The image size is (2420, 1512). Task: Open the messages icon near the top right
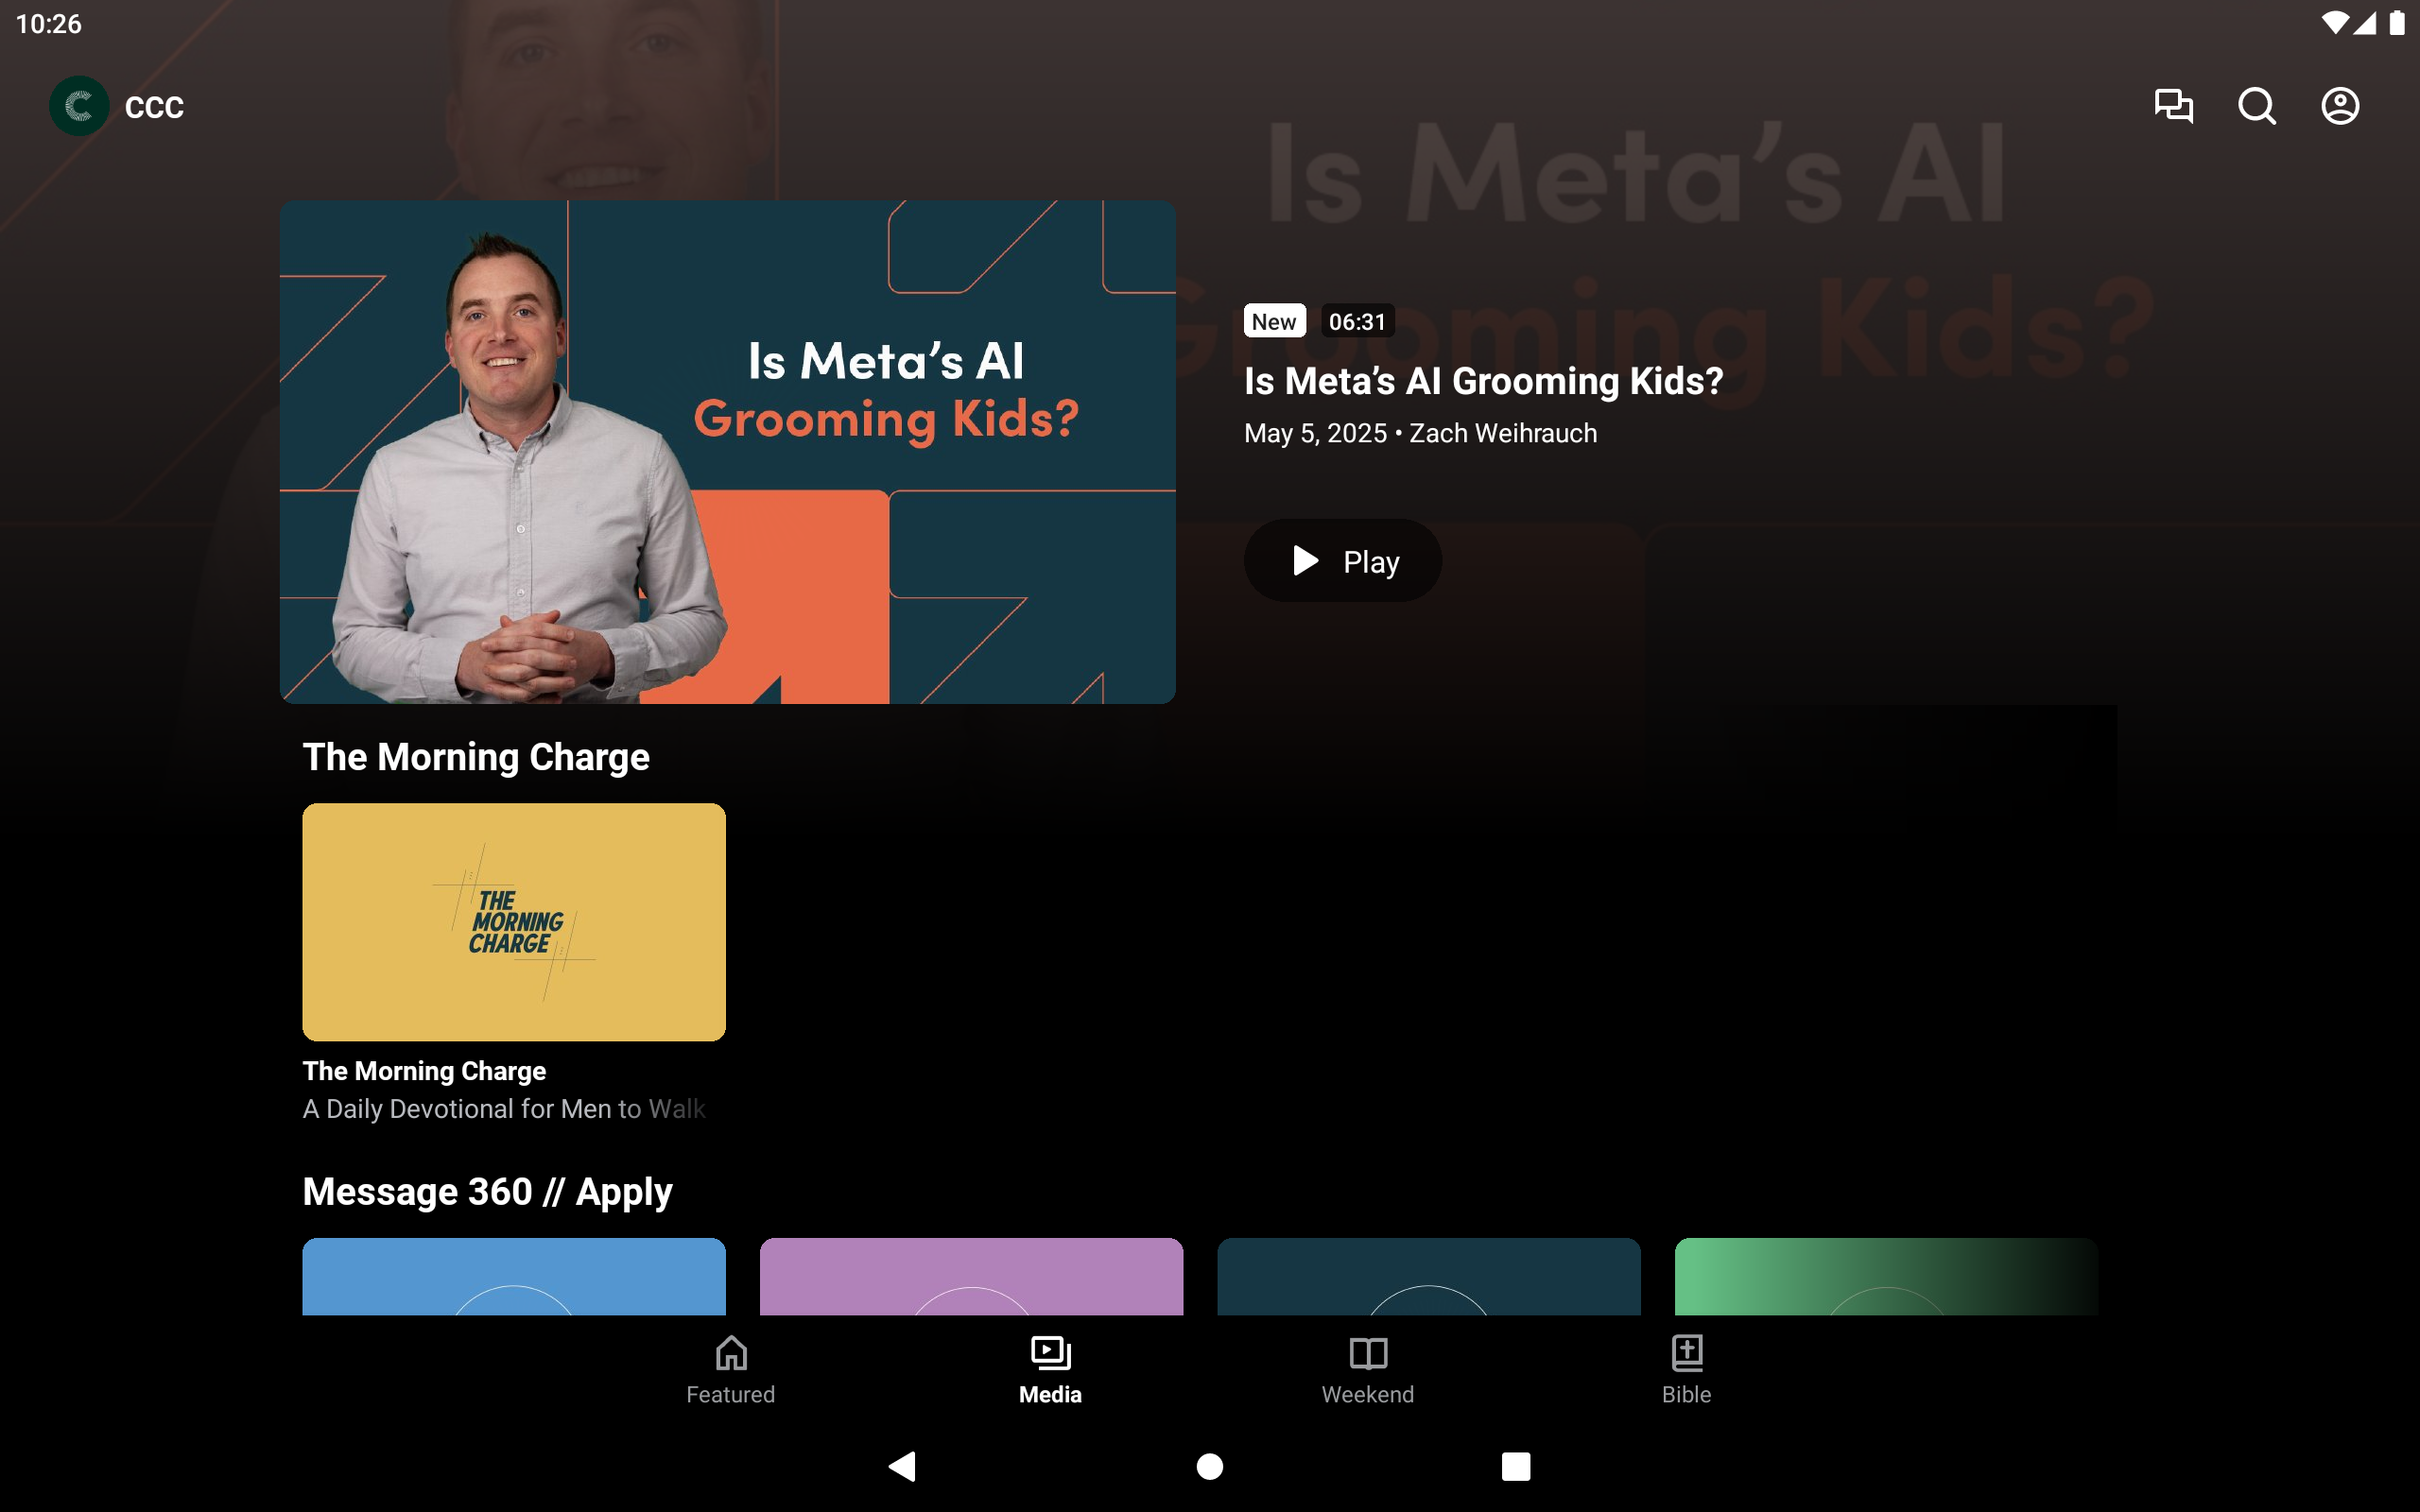(2175, 105)
